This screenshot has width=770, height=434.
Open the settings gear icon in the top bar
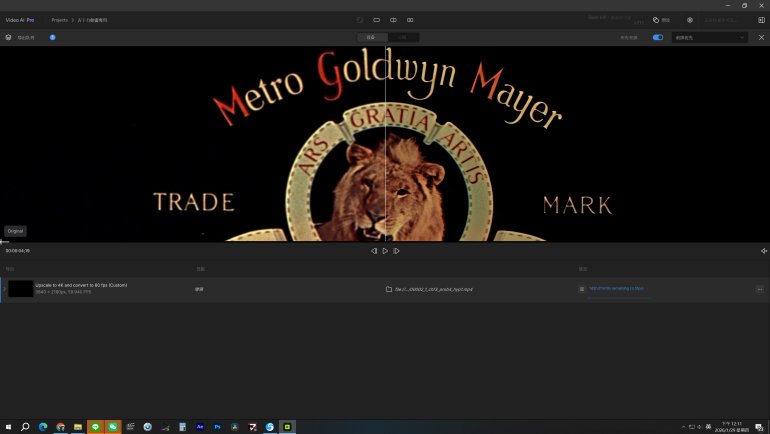(x=690, y=20)
